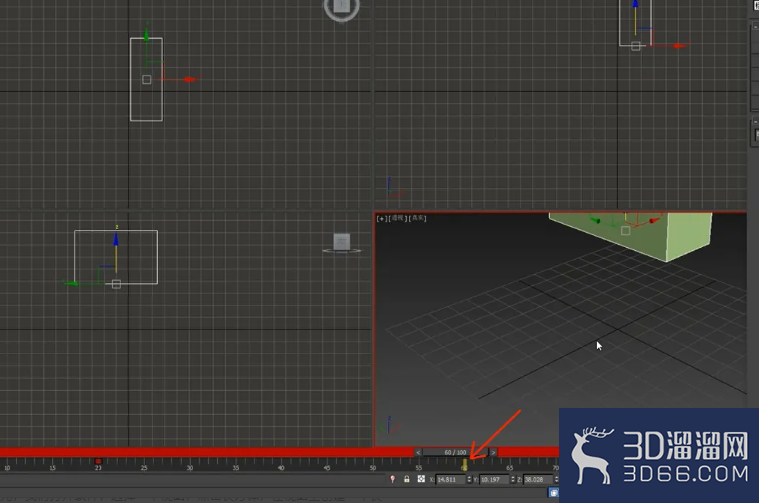Click the Z coordinate field showing 38.028

click(x=537, y=480)
